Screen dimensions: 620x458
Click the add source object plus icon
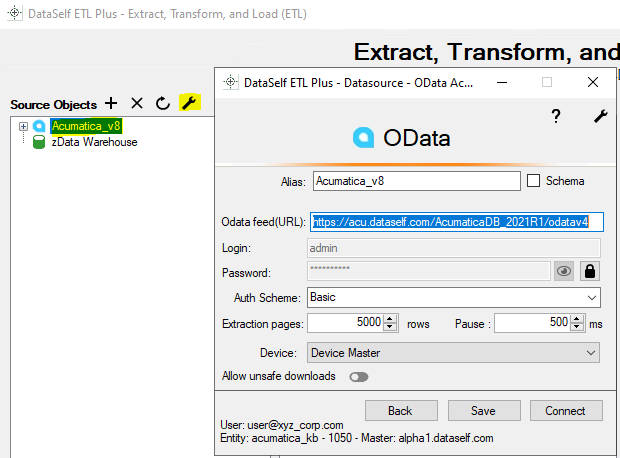tap(111, 104)
